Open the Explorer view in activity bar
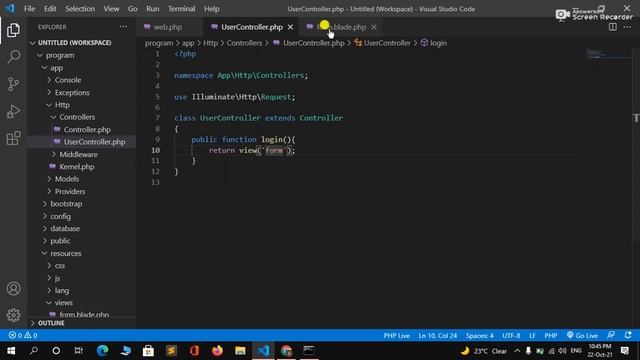The height and width of the screenshot is (360, 640). [13, 30]
